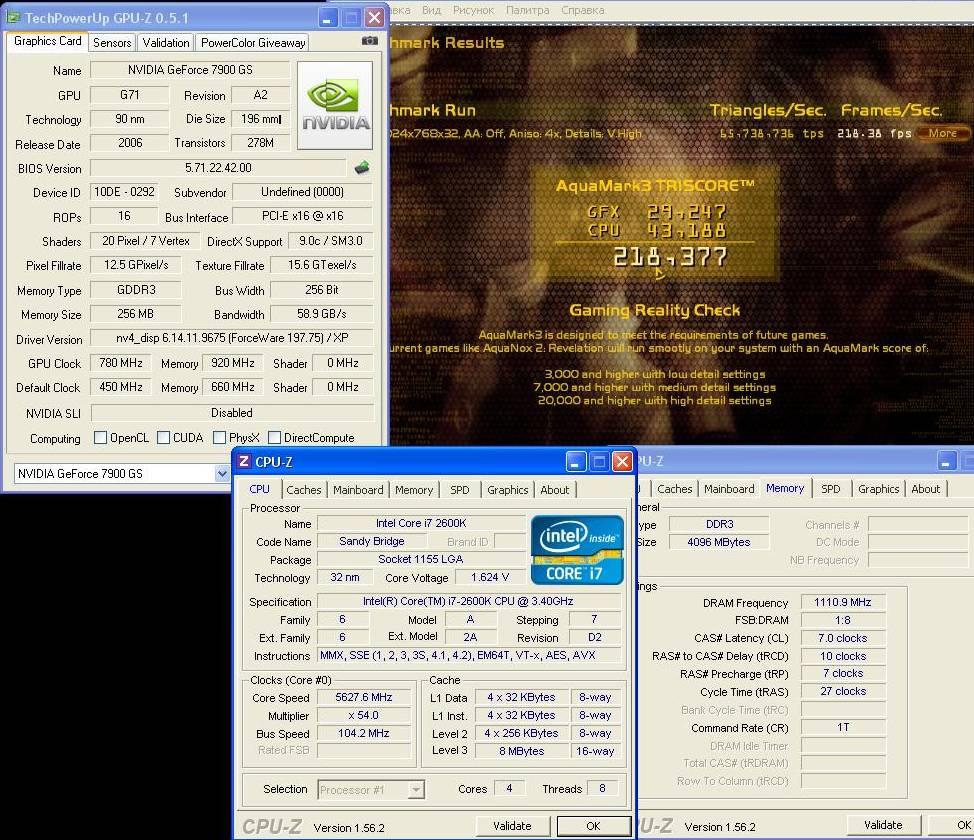Open the Processor #1 selection dropdown
The width and height of the screenshot is (974, 840).
(417, 790)
